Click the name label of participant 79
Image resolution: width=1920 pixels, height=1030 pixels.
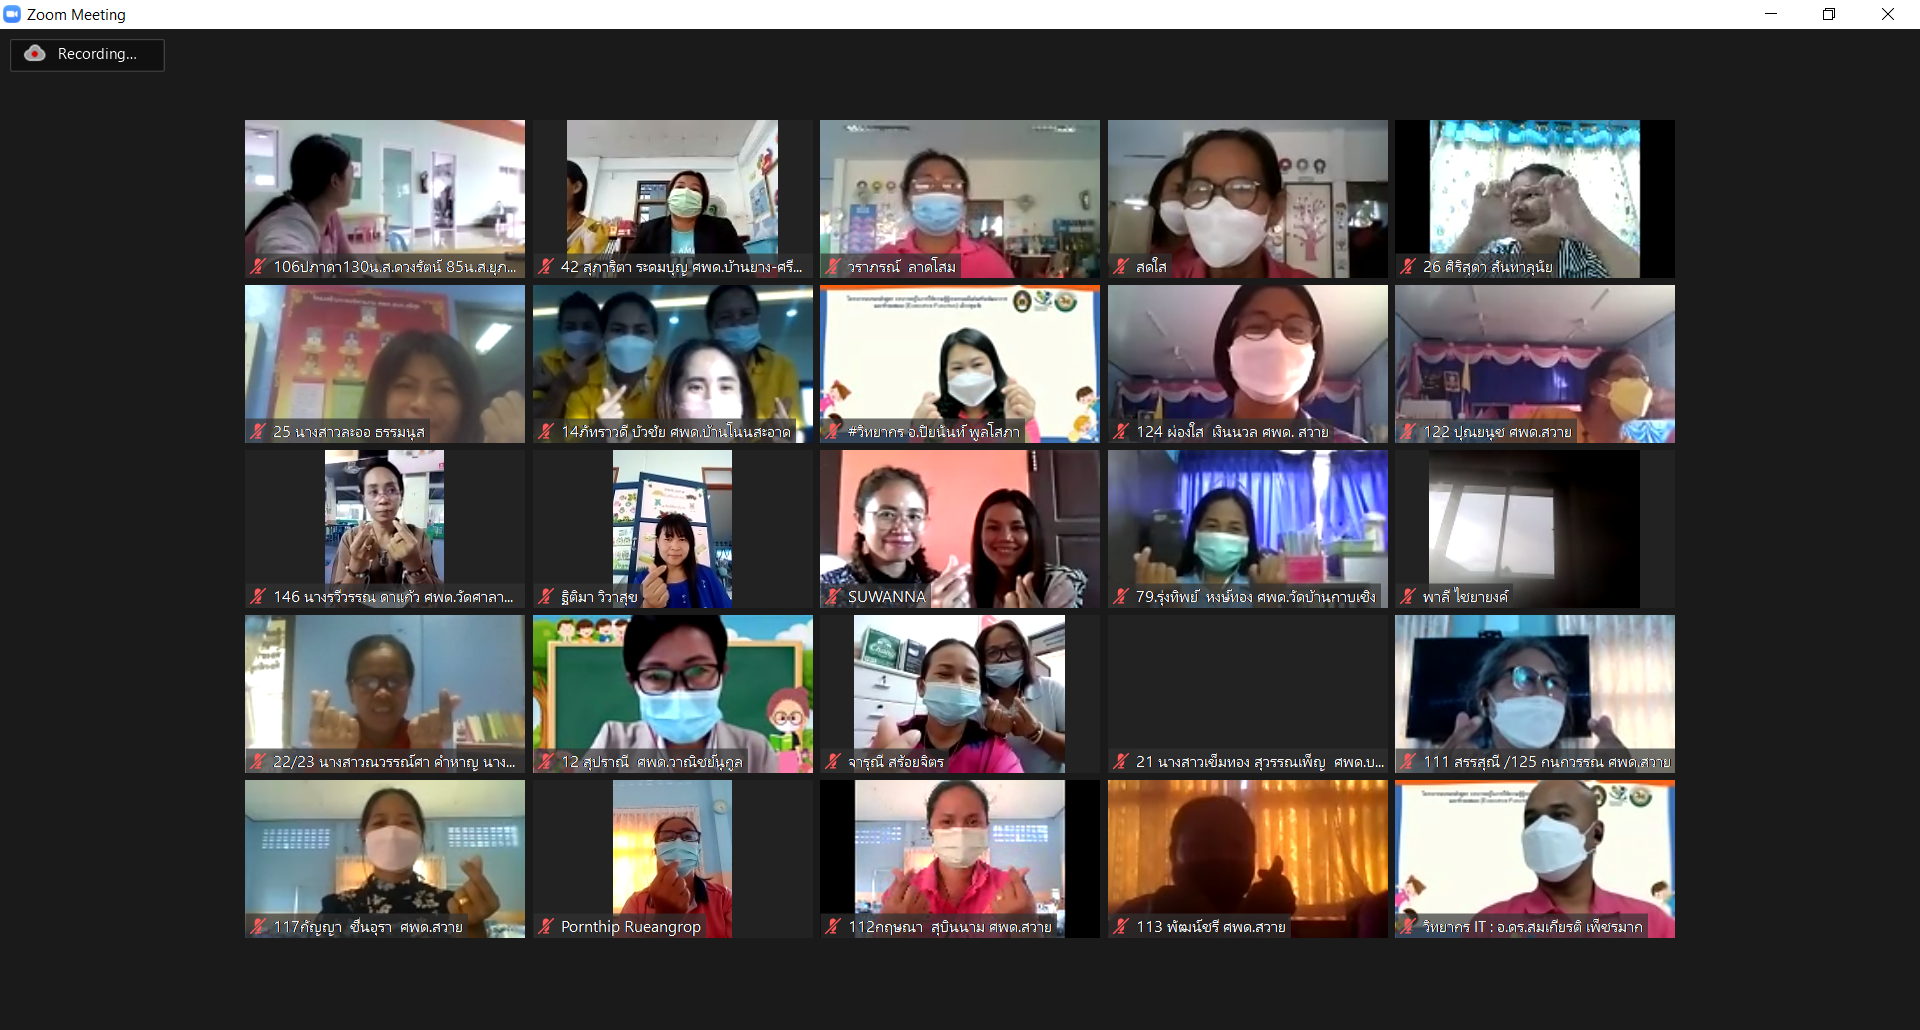[x=1255, y=597]
